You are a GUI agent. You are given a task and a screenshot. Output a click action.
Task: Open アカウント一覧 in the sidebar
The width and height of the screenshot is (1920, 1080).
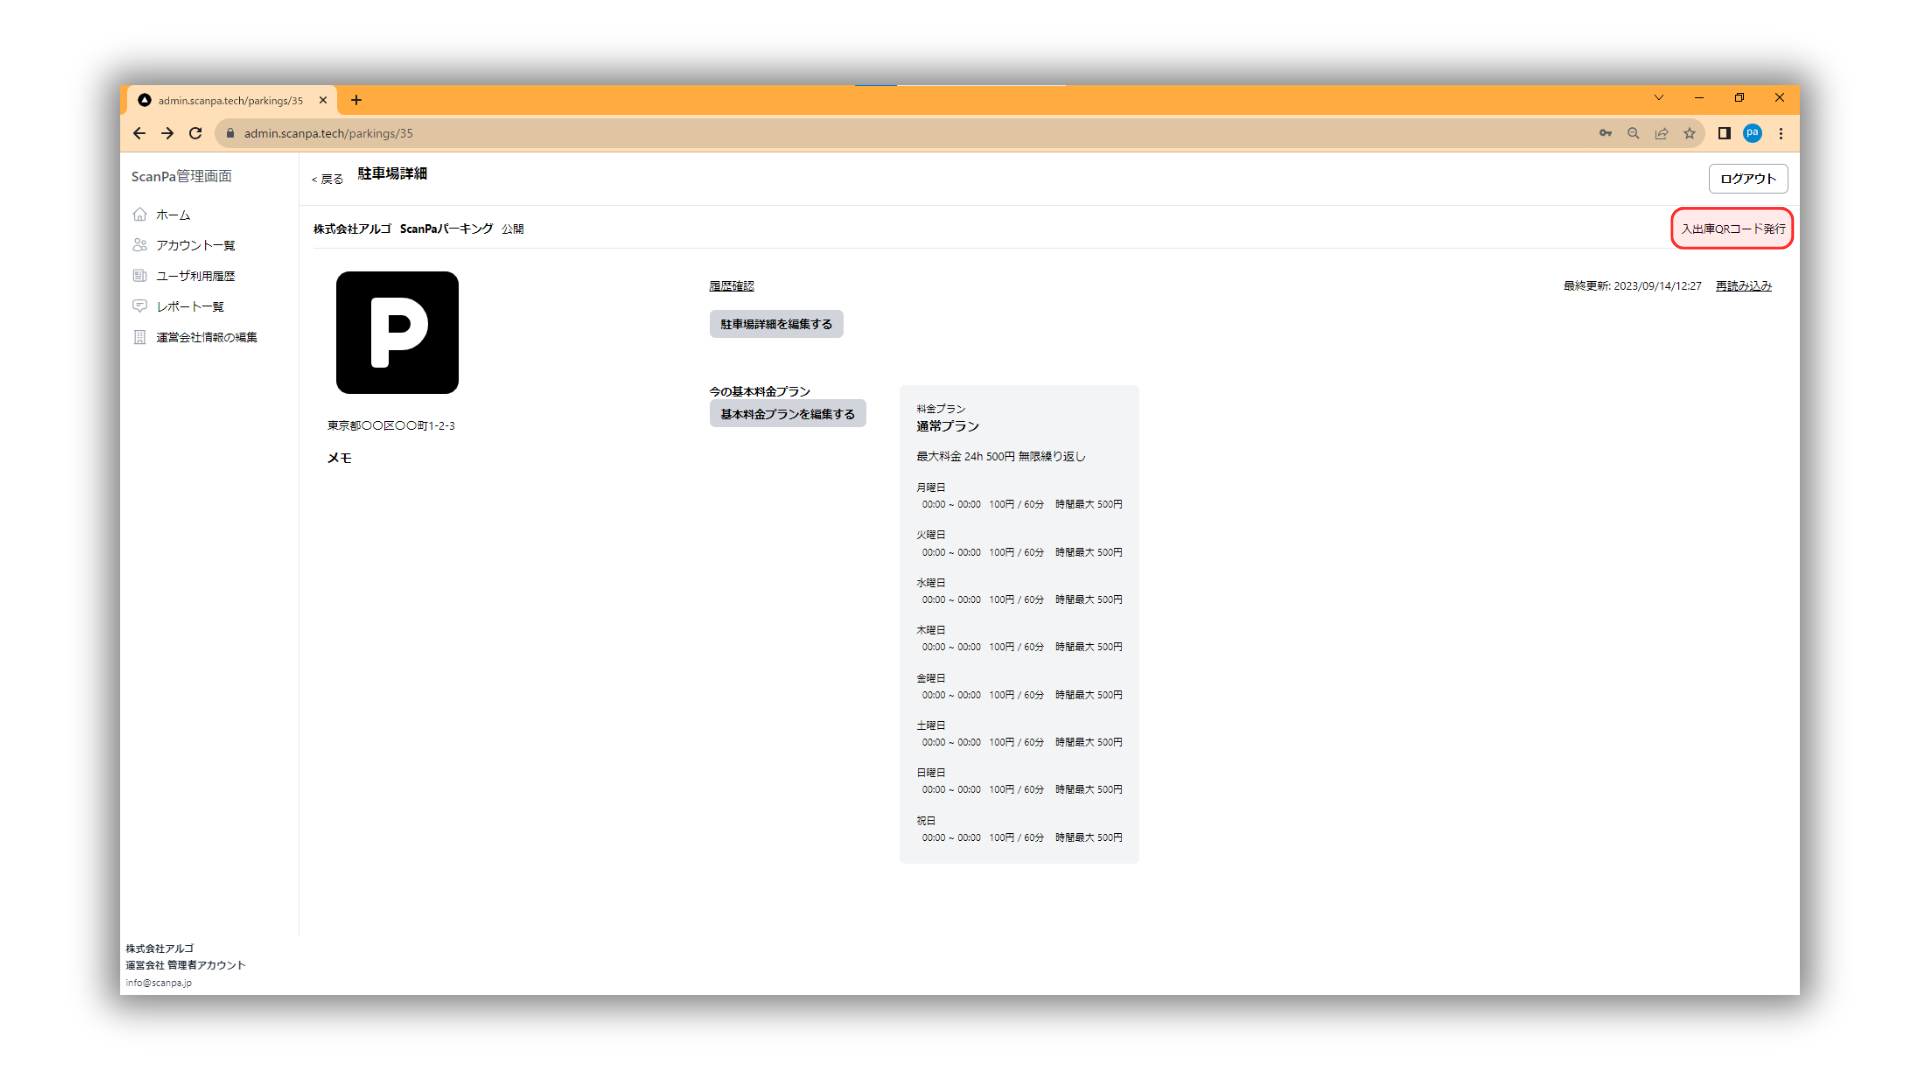coord(195,245)
